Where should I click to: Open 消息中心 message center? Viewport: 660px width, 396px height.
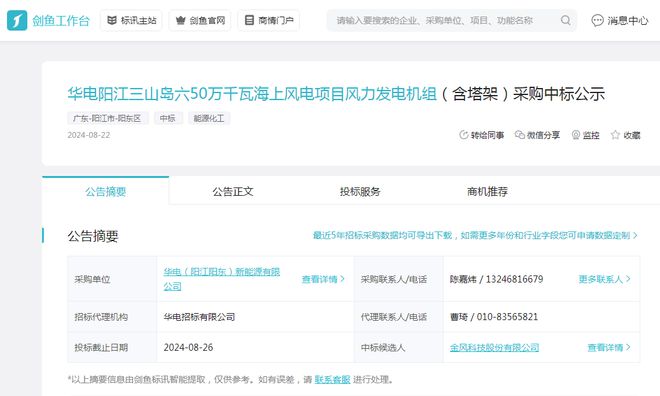click(620, 20)
